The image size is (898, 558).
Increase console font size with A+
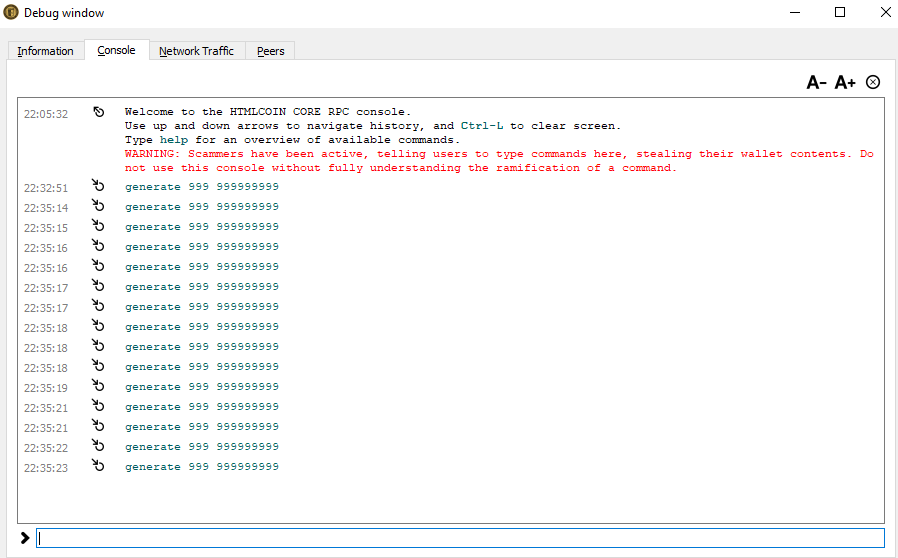pyautogui.click(x=845, y=82)
